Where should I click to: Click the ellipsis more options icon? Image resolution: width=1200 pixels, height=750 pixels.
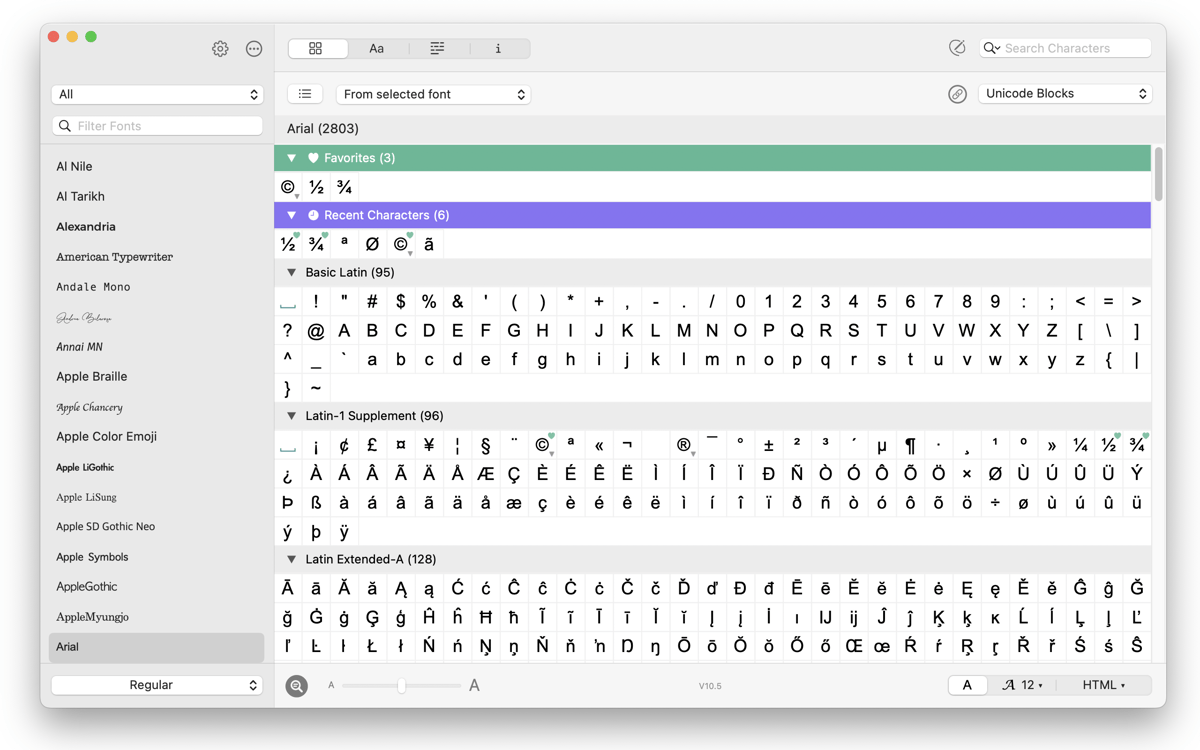pyautogui.click(x=254, y=49)
